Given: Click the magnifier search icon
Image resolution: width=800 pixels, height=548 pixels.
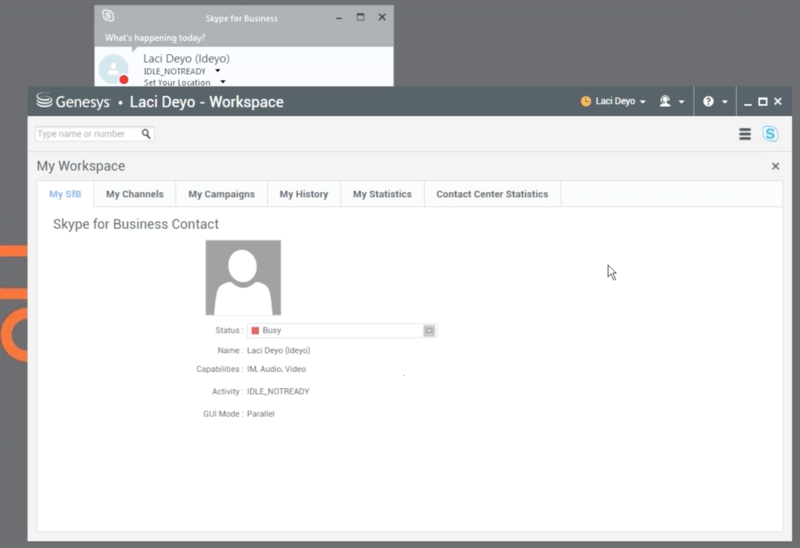Looking at the screenshot, I should 146,134.
